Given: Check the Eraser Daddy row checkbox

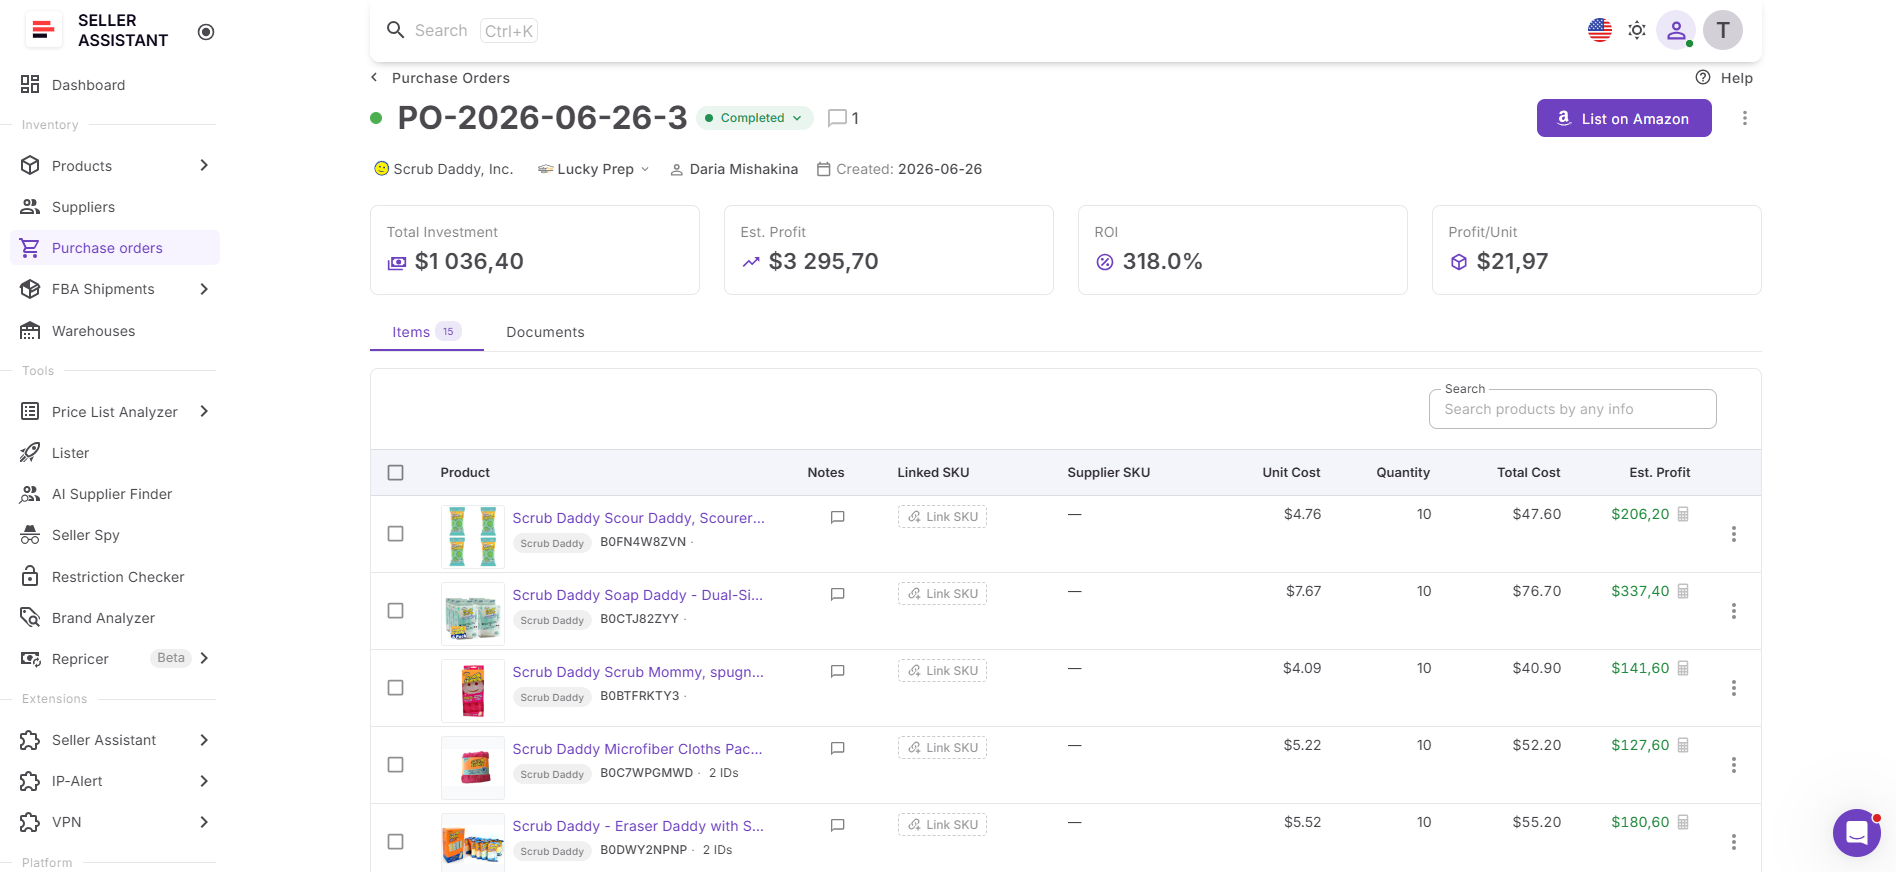Looking at the screenshot, I should pyautogui.click(x=396, y=842).
